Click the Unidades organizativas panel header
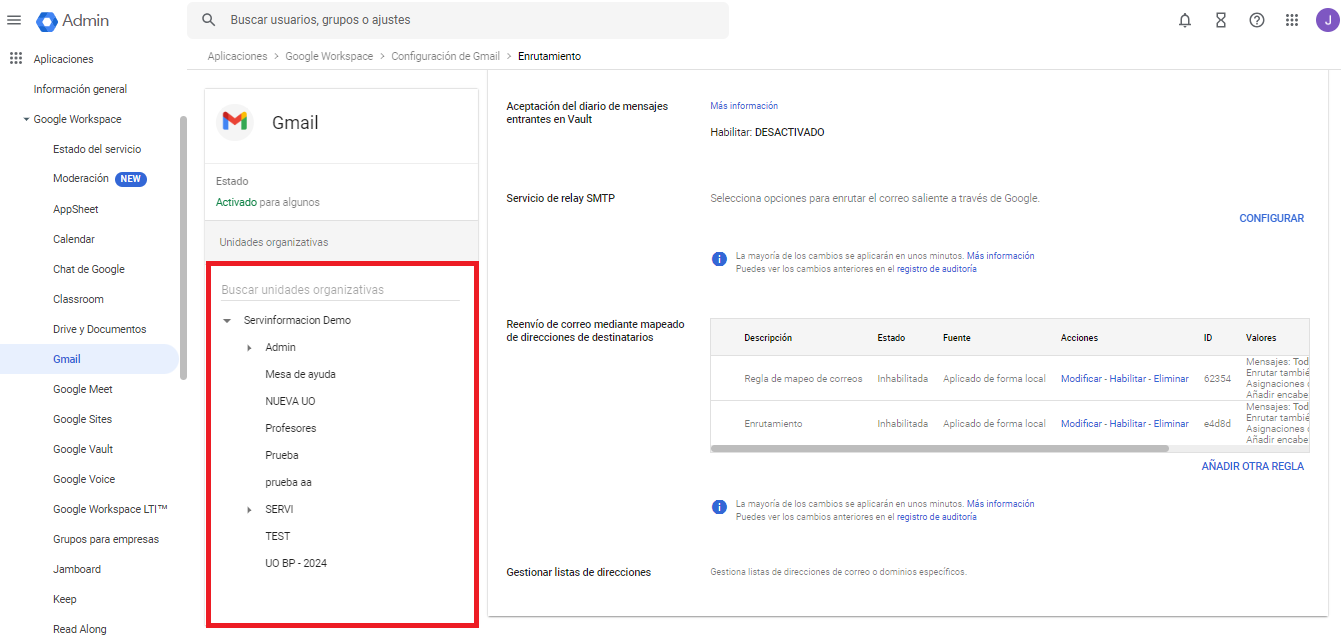Image resolution: width=1341 pixels, height=635 pixels. [341, 242]
